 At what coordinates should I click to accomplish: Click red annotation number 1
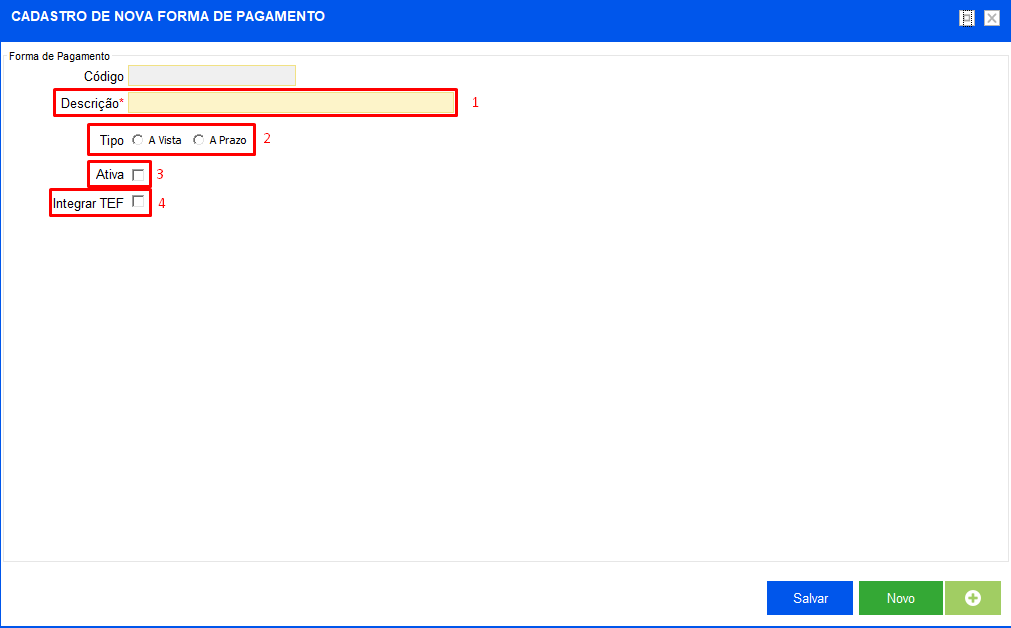(x=475, y=102)
